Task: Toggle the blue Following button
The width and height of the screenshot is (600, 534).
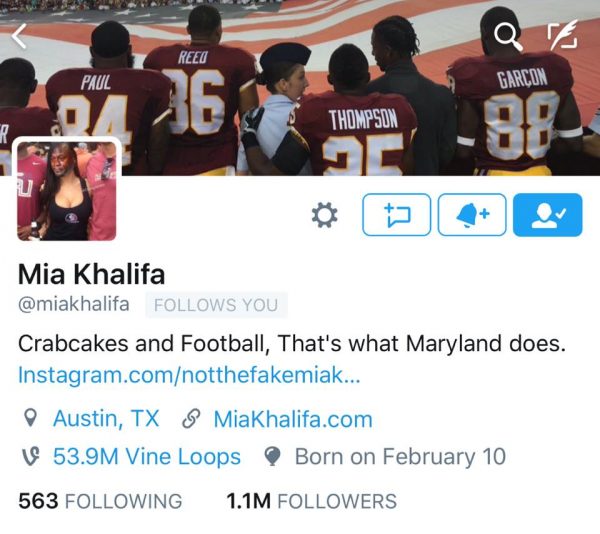Action: pos(548,215)
